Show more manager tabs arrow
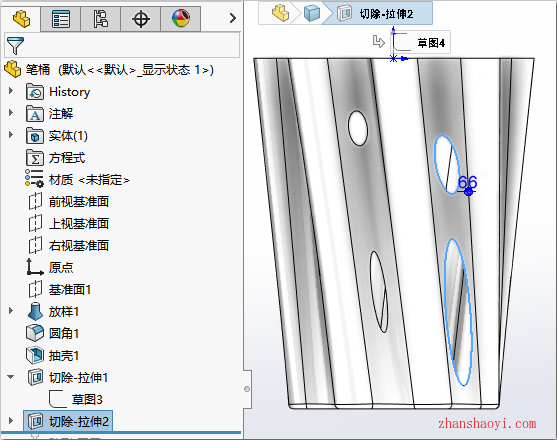Viewport: 557px width, 440px height. (x=233, y=18)
